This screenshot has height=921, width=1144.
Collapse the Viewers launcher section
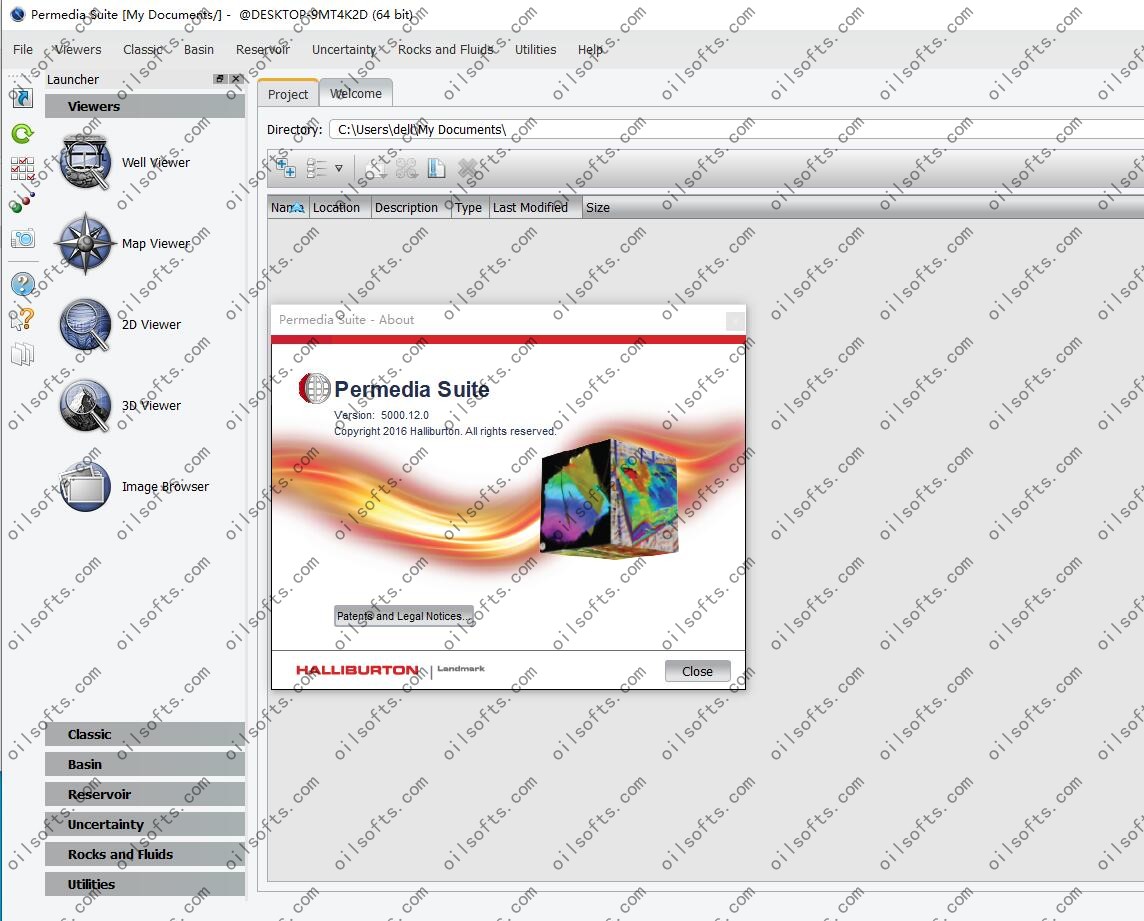144,106
